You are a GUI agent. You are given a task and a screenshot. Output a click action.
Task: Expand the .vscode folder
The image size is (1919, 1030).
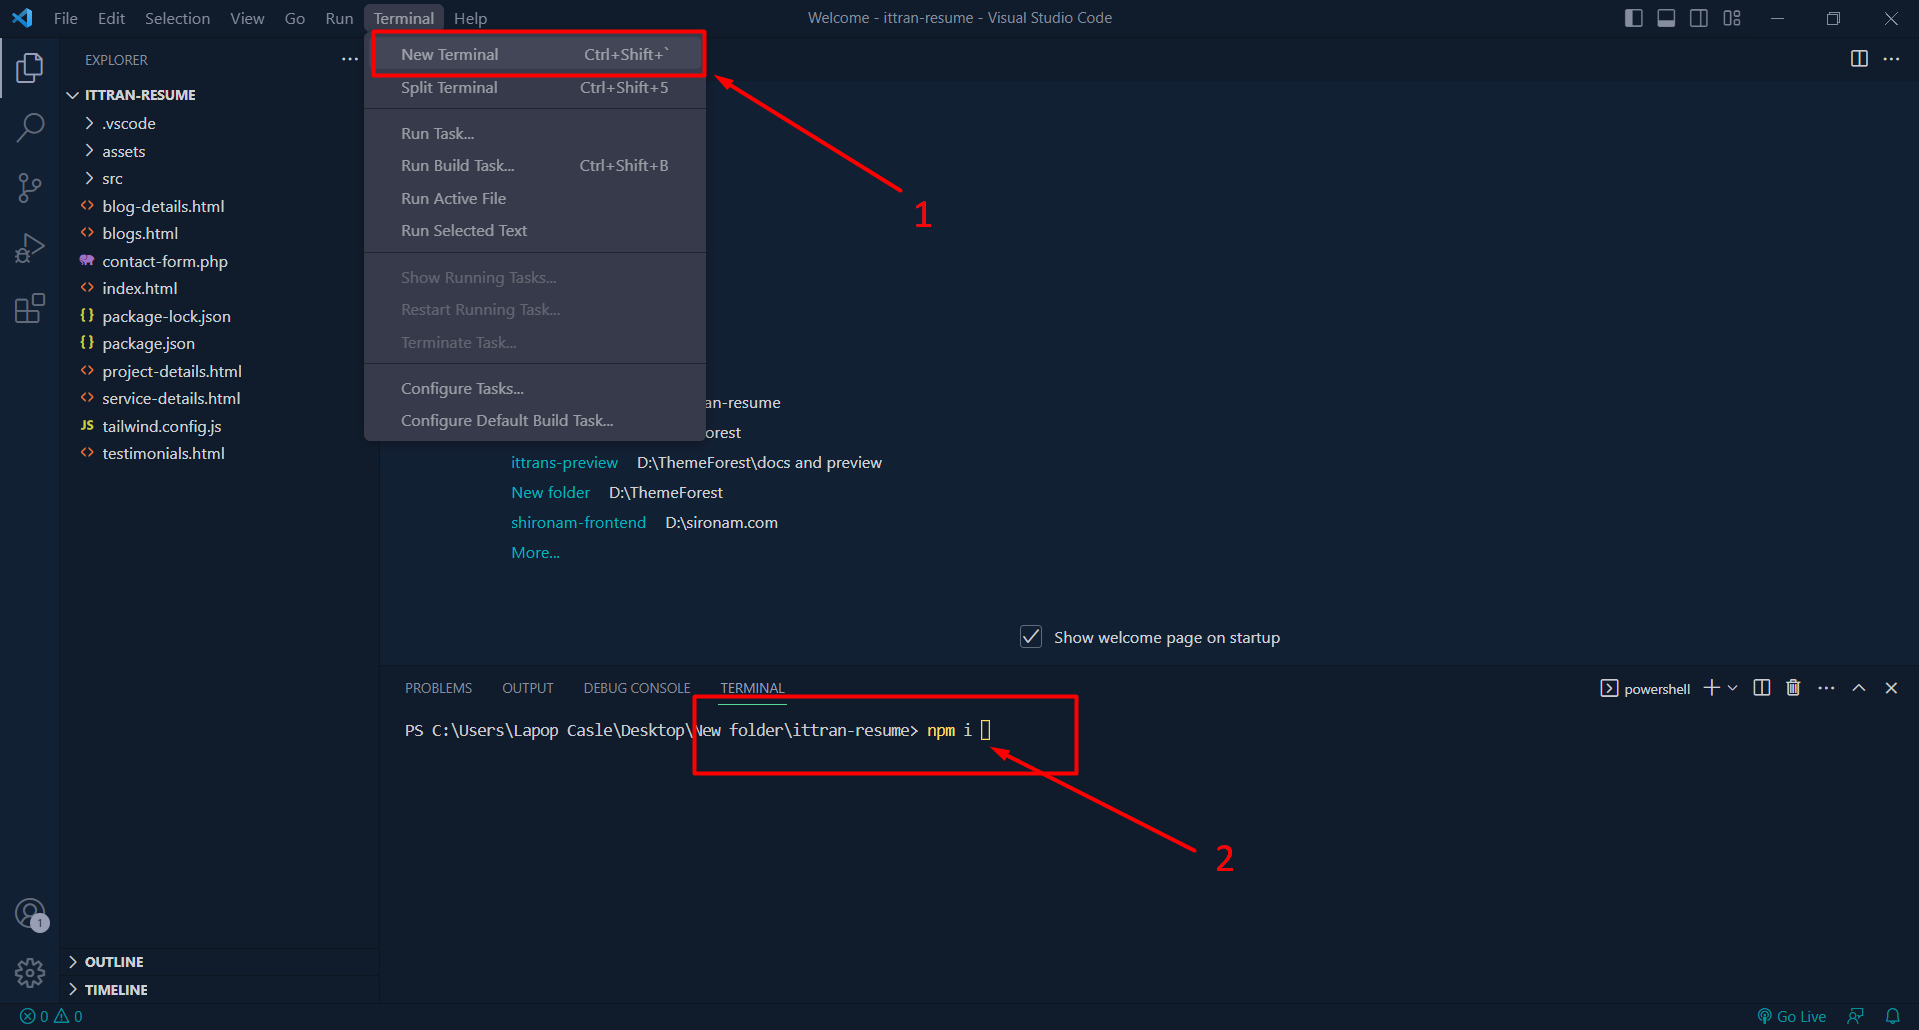[x=129, y=124]
